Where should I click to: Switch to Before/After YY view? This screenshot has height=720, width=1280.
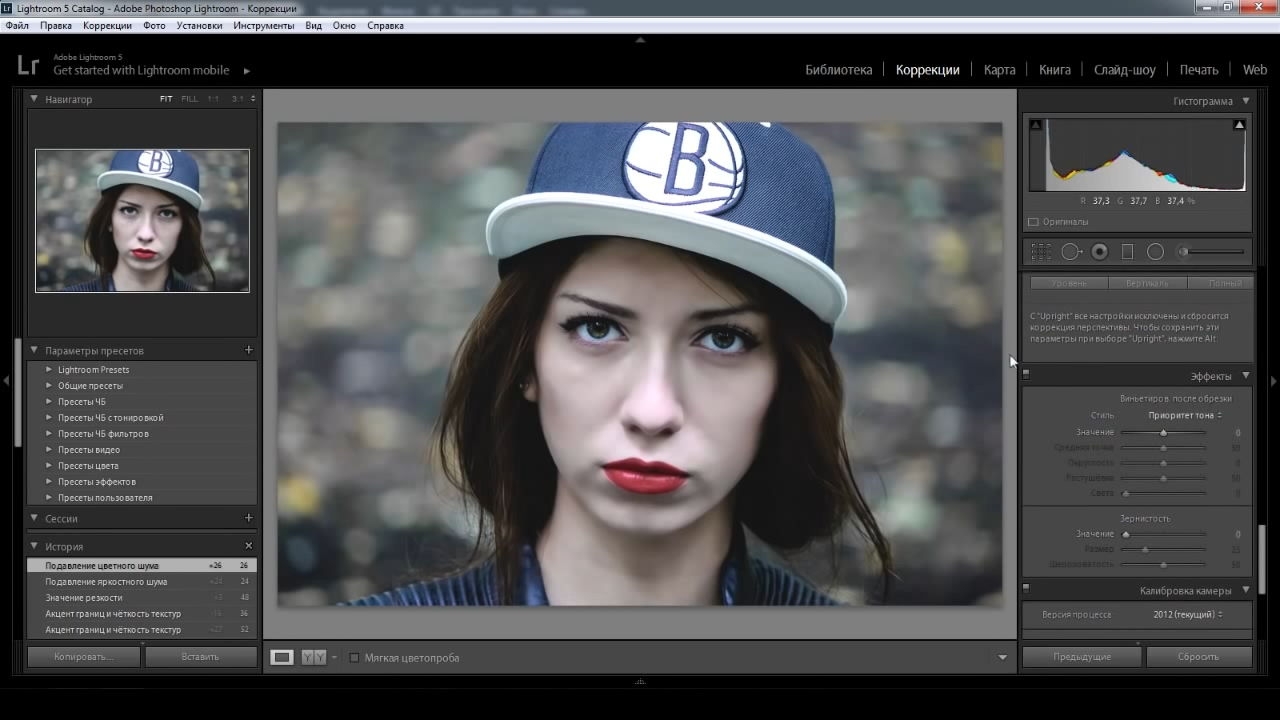point(314,657)
